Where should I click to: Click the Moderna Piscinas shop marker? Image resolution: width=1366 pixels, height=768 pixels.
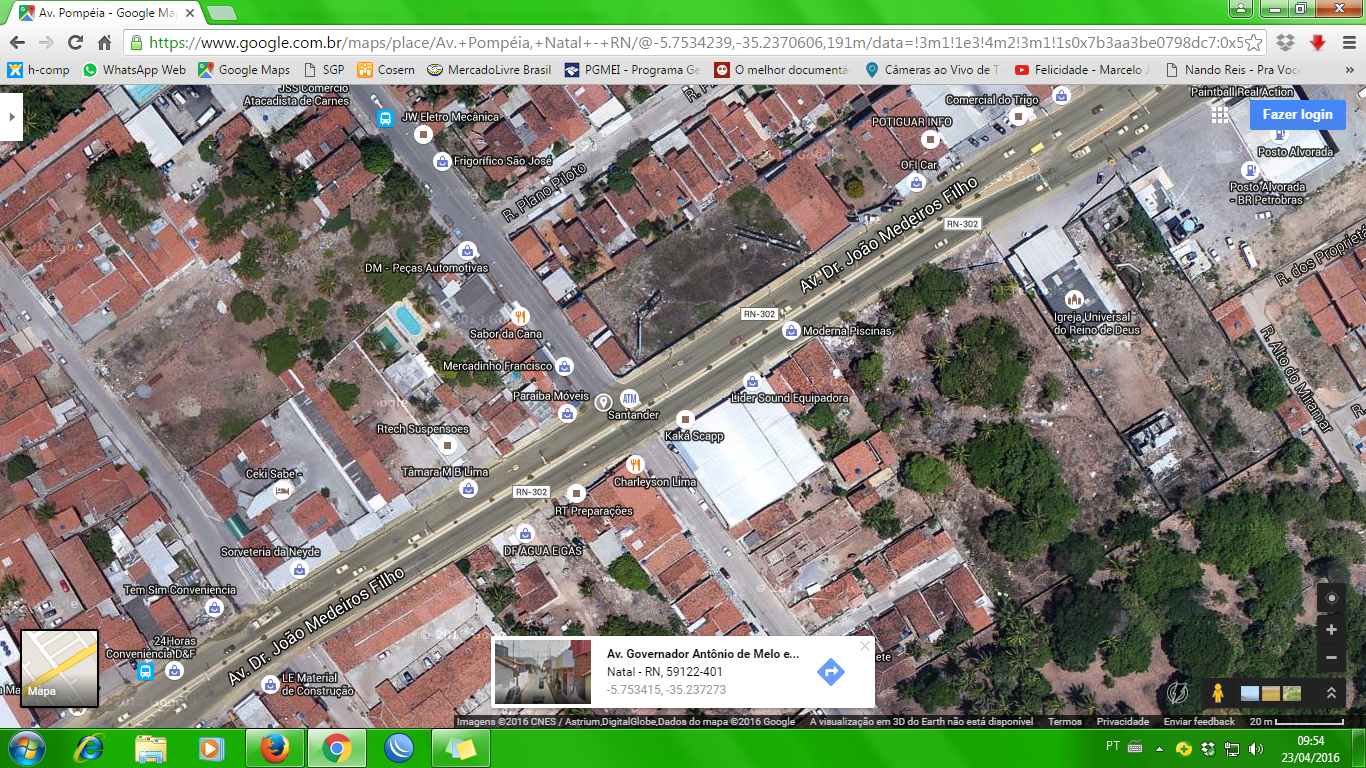pyautogui.click(x=791, y=330)
